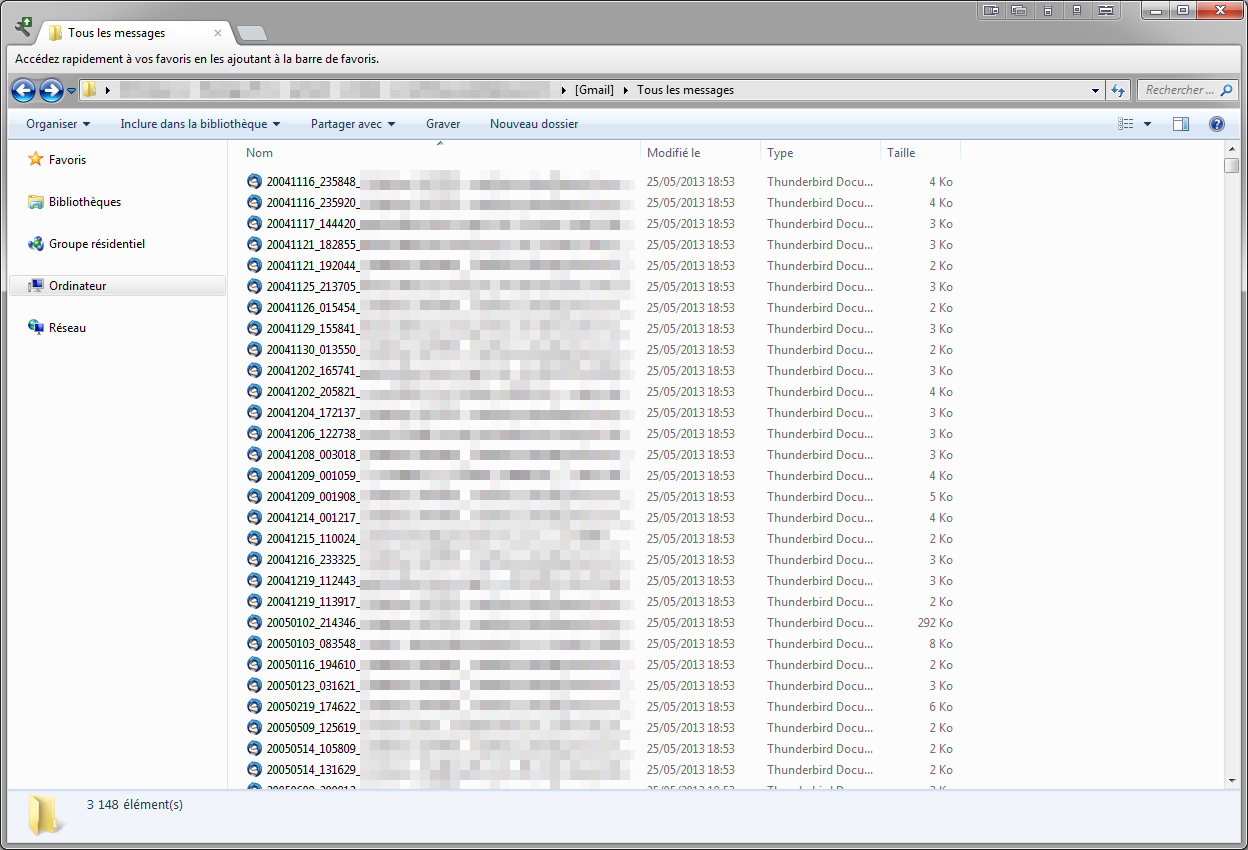Expand the Organiser dropdown menu
1248x850 pixels.
coord(58,124)
